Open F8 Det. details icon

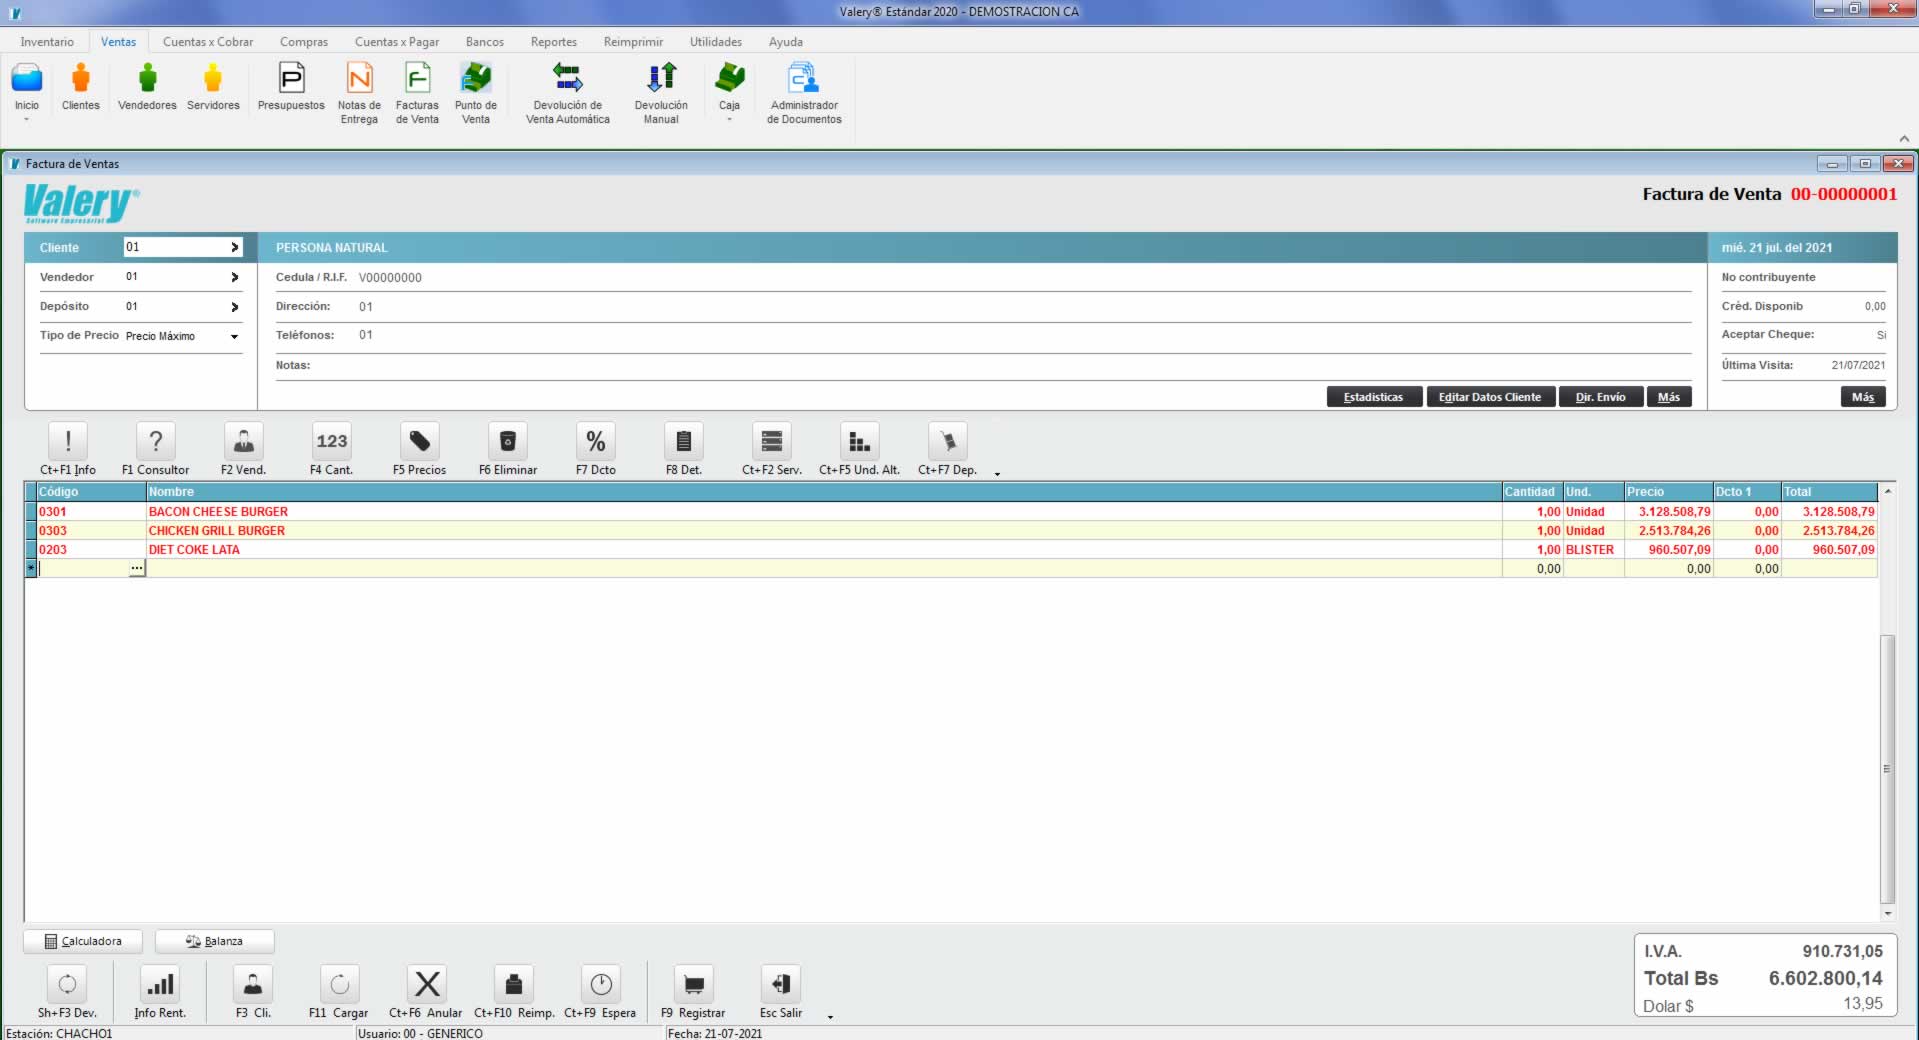(684, 441)
